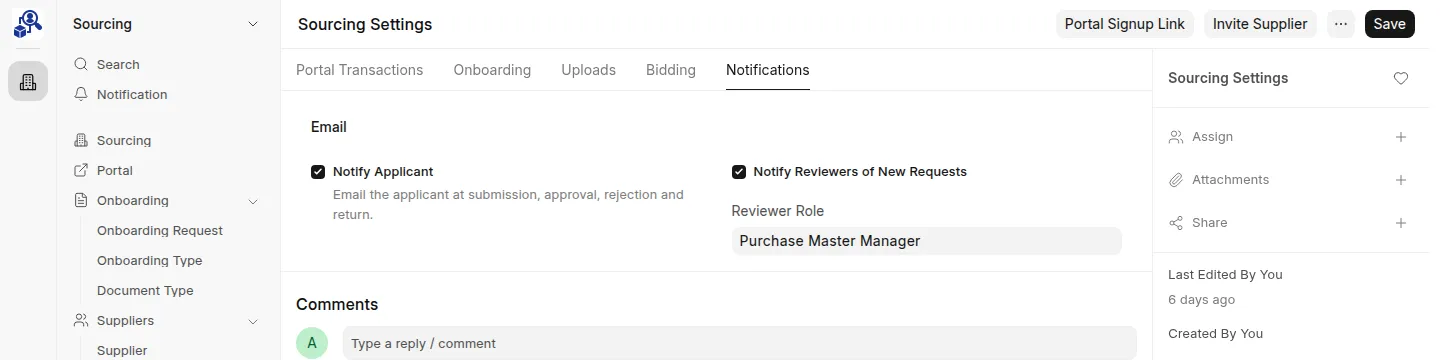Screen dimensions: 1440x360
Task: Open the Portal sidebar item
Action: pyautogui.click(x=115, y=170)
